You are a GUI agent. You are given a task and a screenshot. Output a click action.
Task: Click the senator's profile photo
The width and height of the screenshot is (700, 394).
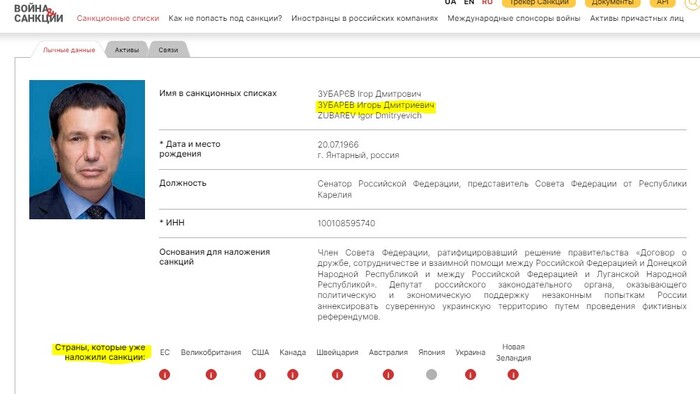(x=87, y=149)
